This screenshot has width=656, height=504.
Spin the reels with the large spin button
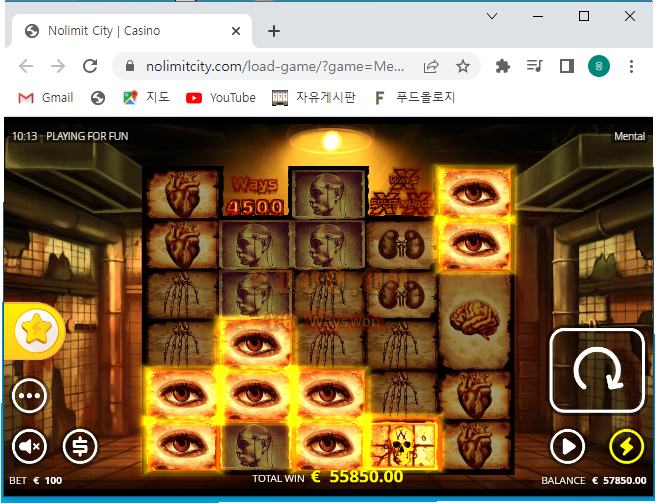click(x=597, y=370)
